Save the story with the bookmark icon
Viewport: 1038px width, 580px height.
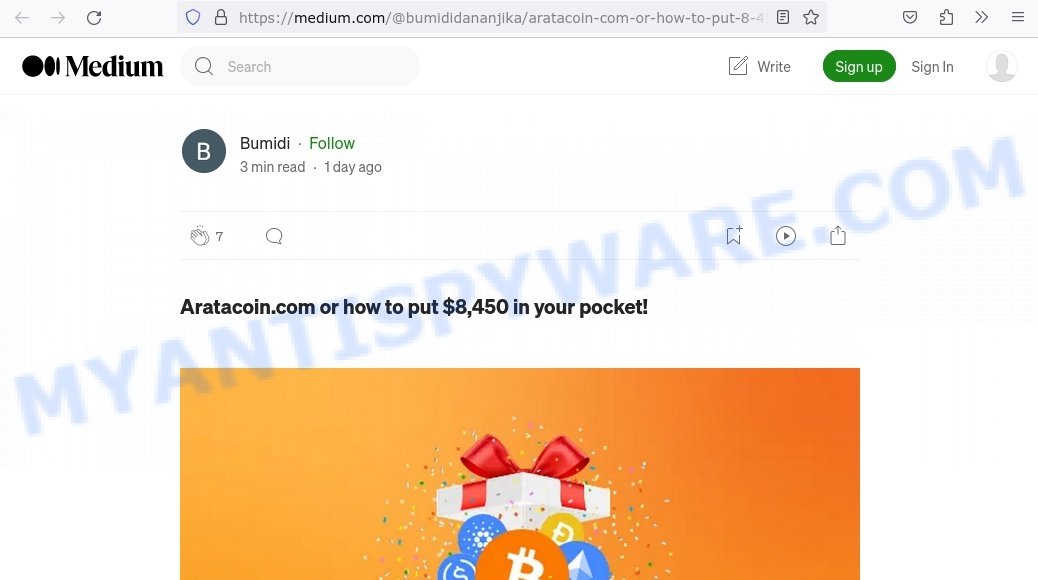[x=733, y=235]
